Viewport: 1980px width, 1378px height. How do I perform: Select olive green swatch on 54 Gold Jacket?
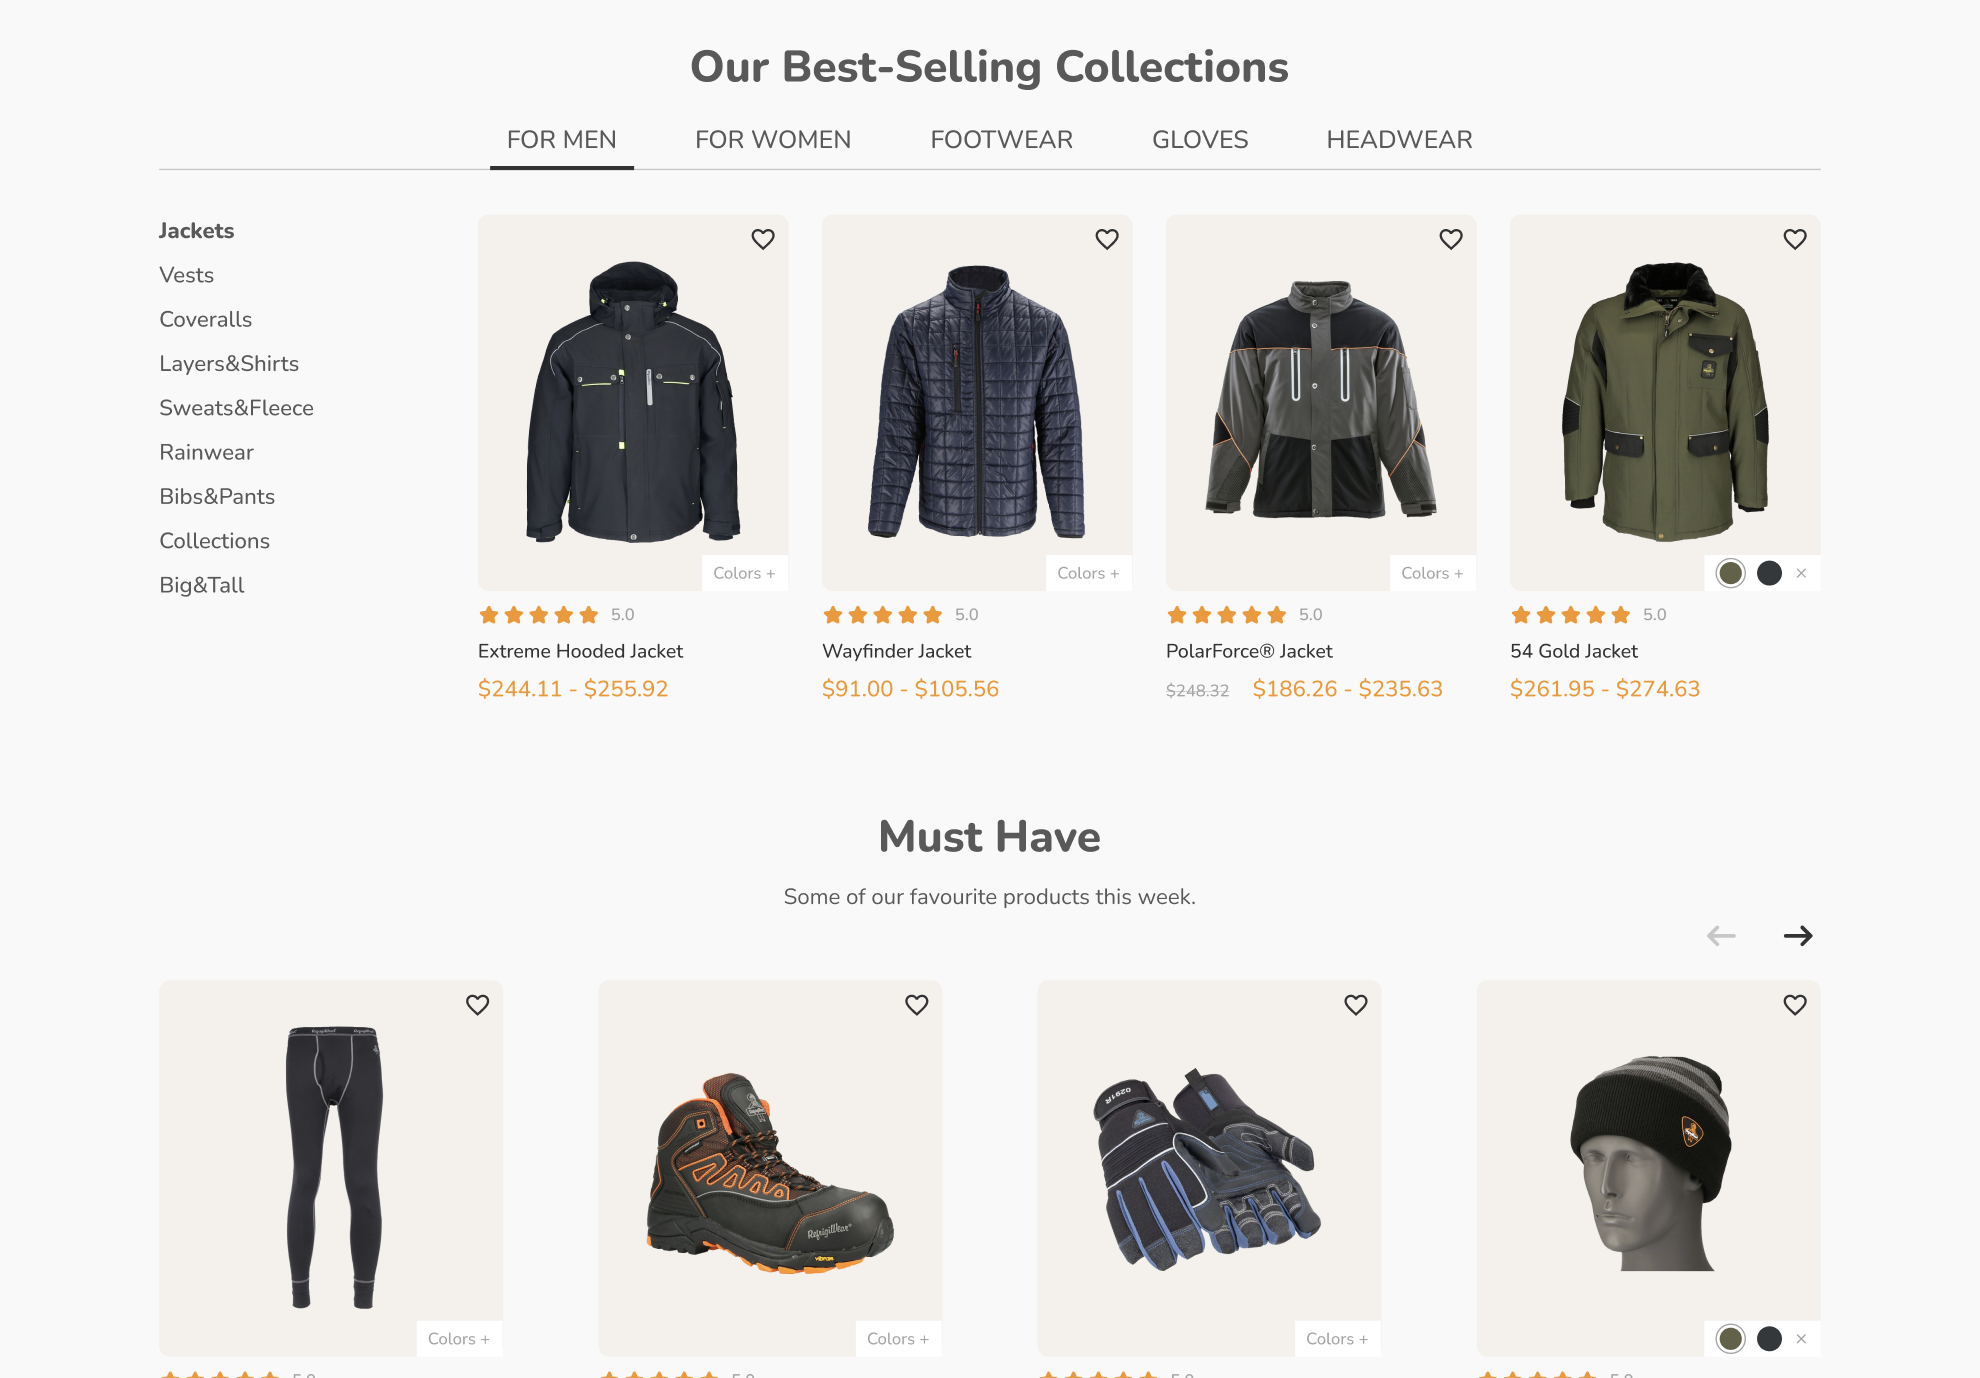(x=1731, y=573)
